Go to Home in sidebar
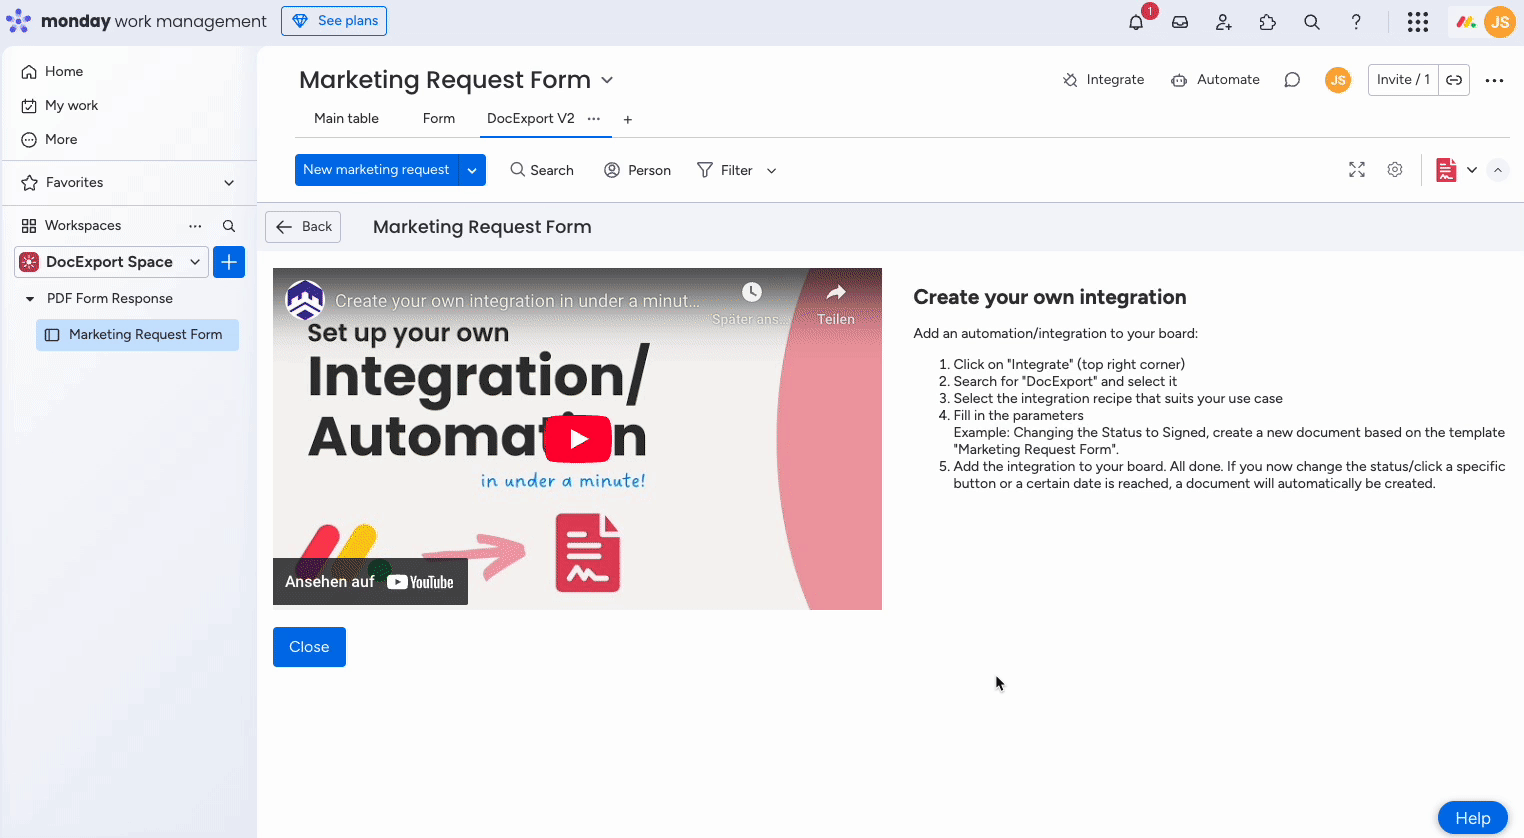This screenshot has height=838, width=1524. (x=53, y=72)
